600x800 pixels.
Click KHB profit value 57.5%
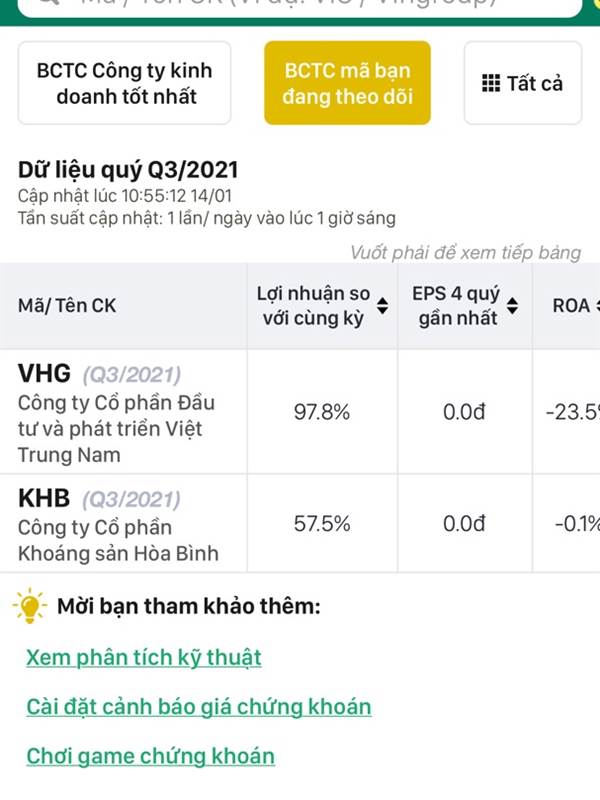pos(322,523)
